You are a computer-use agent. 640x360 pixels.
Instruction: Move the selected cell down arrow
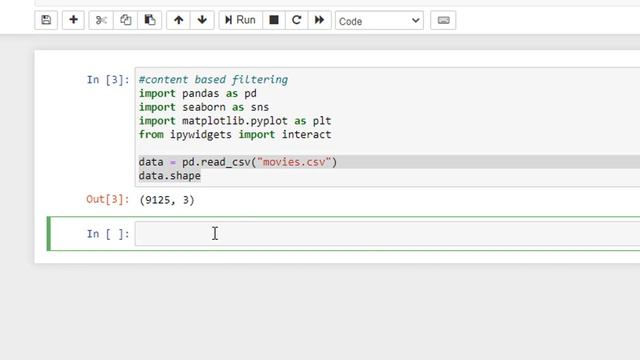[202, 20]
